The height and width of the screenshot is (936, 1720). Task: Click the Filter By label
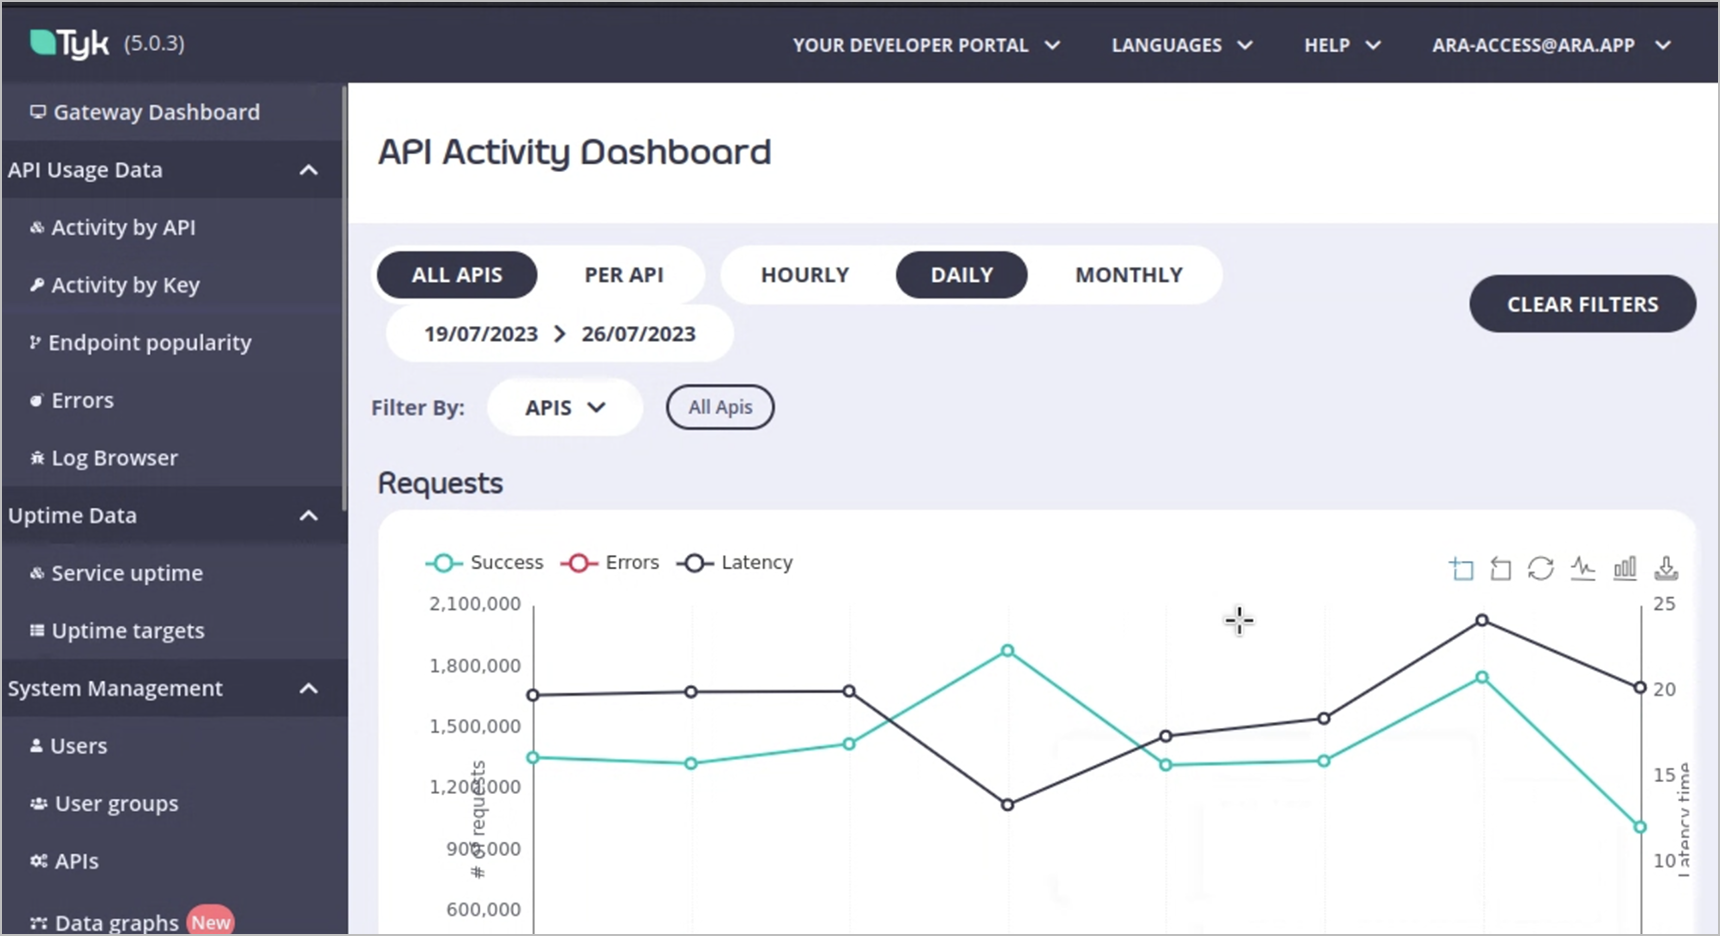[x=418, y=408]
